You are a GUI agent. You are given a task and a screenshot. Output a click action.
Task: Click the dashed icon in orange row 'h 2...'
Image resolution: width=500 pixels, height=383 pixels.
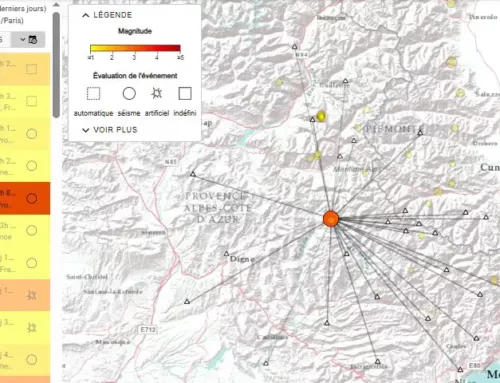click(32, 70)
